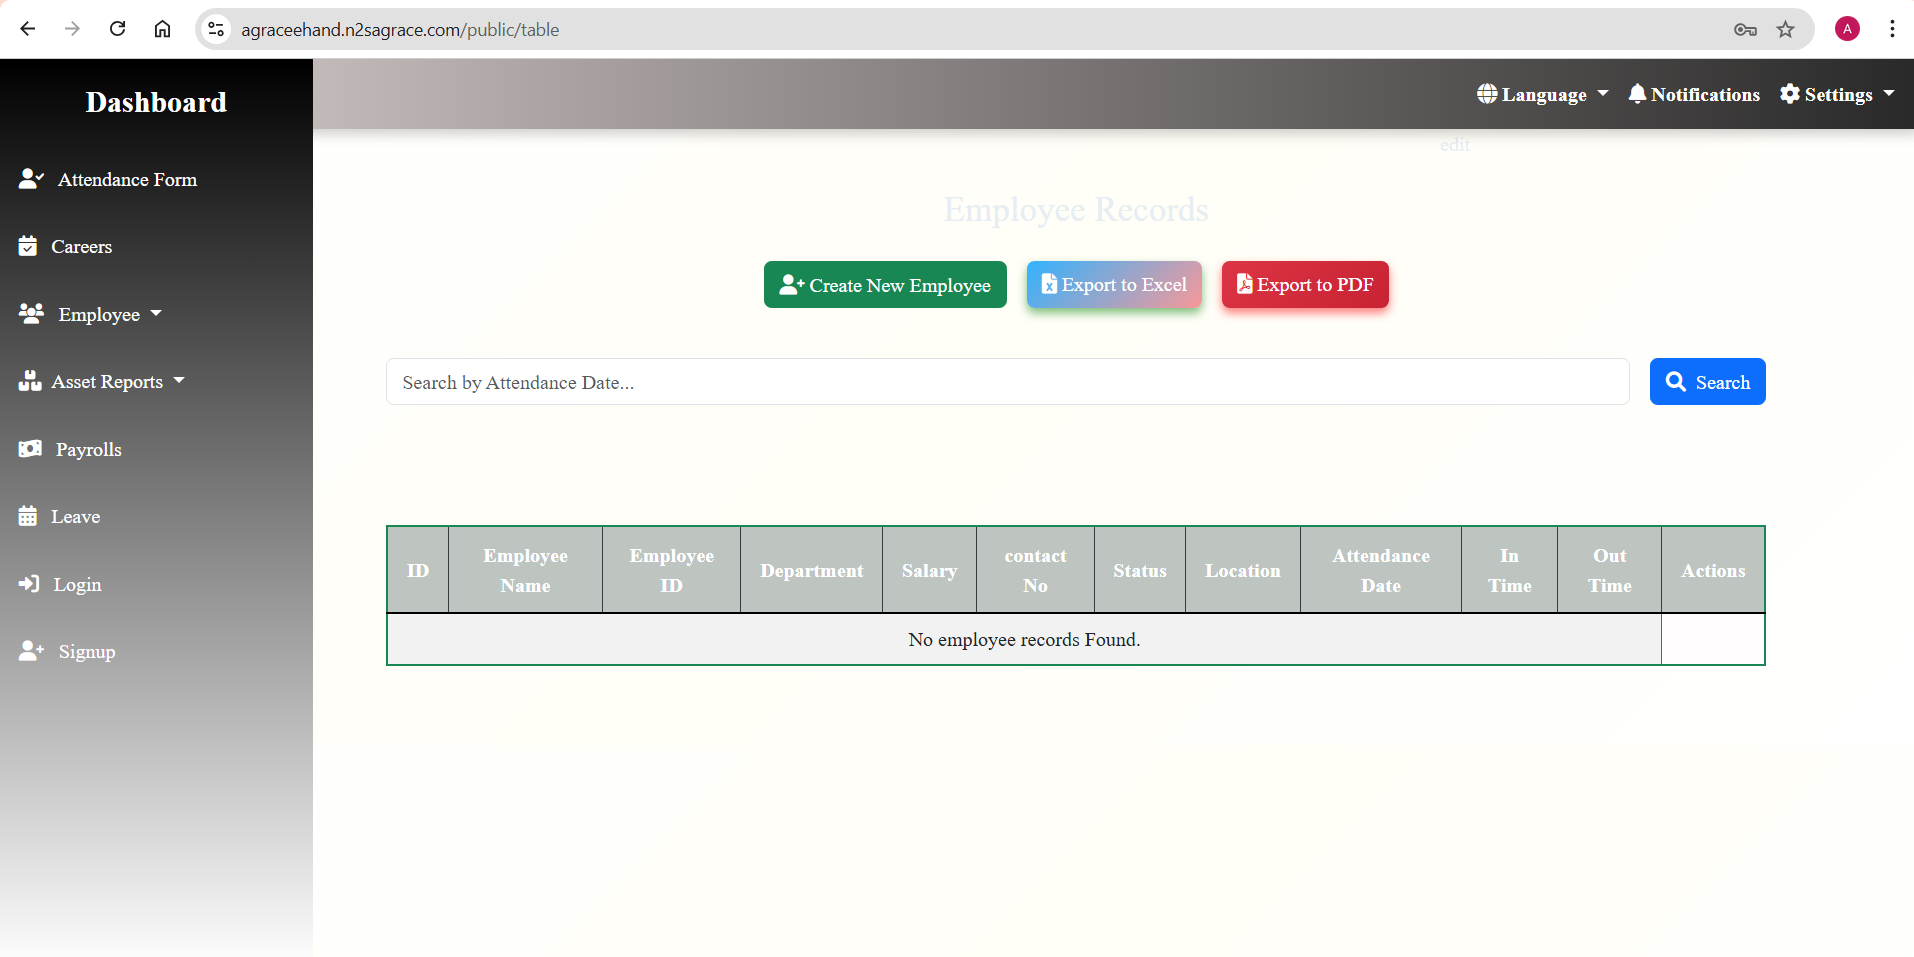The width and height of the screenshot is (1914, 957).
Task: Click the blue Search button
Action: [1706, 382]
